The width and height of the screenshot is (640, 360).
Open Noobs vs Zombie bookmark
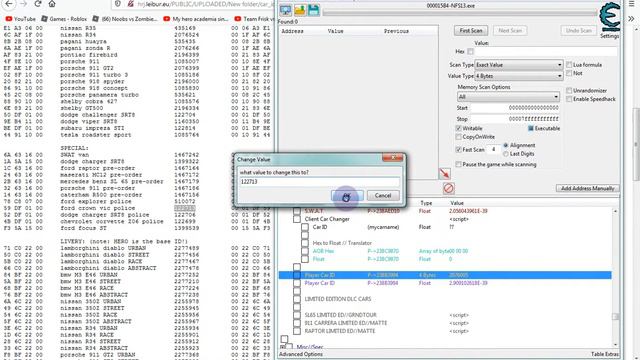(x=125, y=19)
